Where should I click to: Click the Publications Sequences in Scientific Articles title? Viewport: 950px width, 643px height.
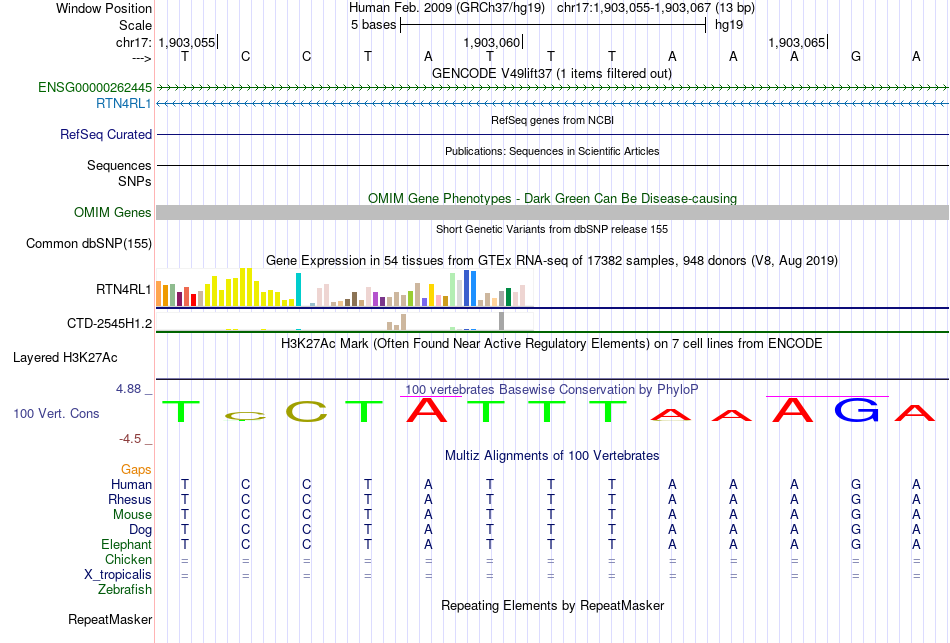[x=552, y=151]
